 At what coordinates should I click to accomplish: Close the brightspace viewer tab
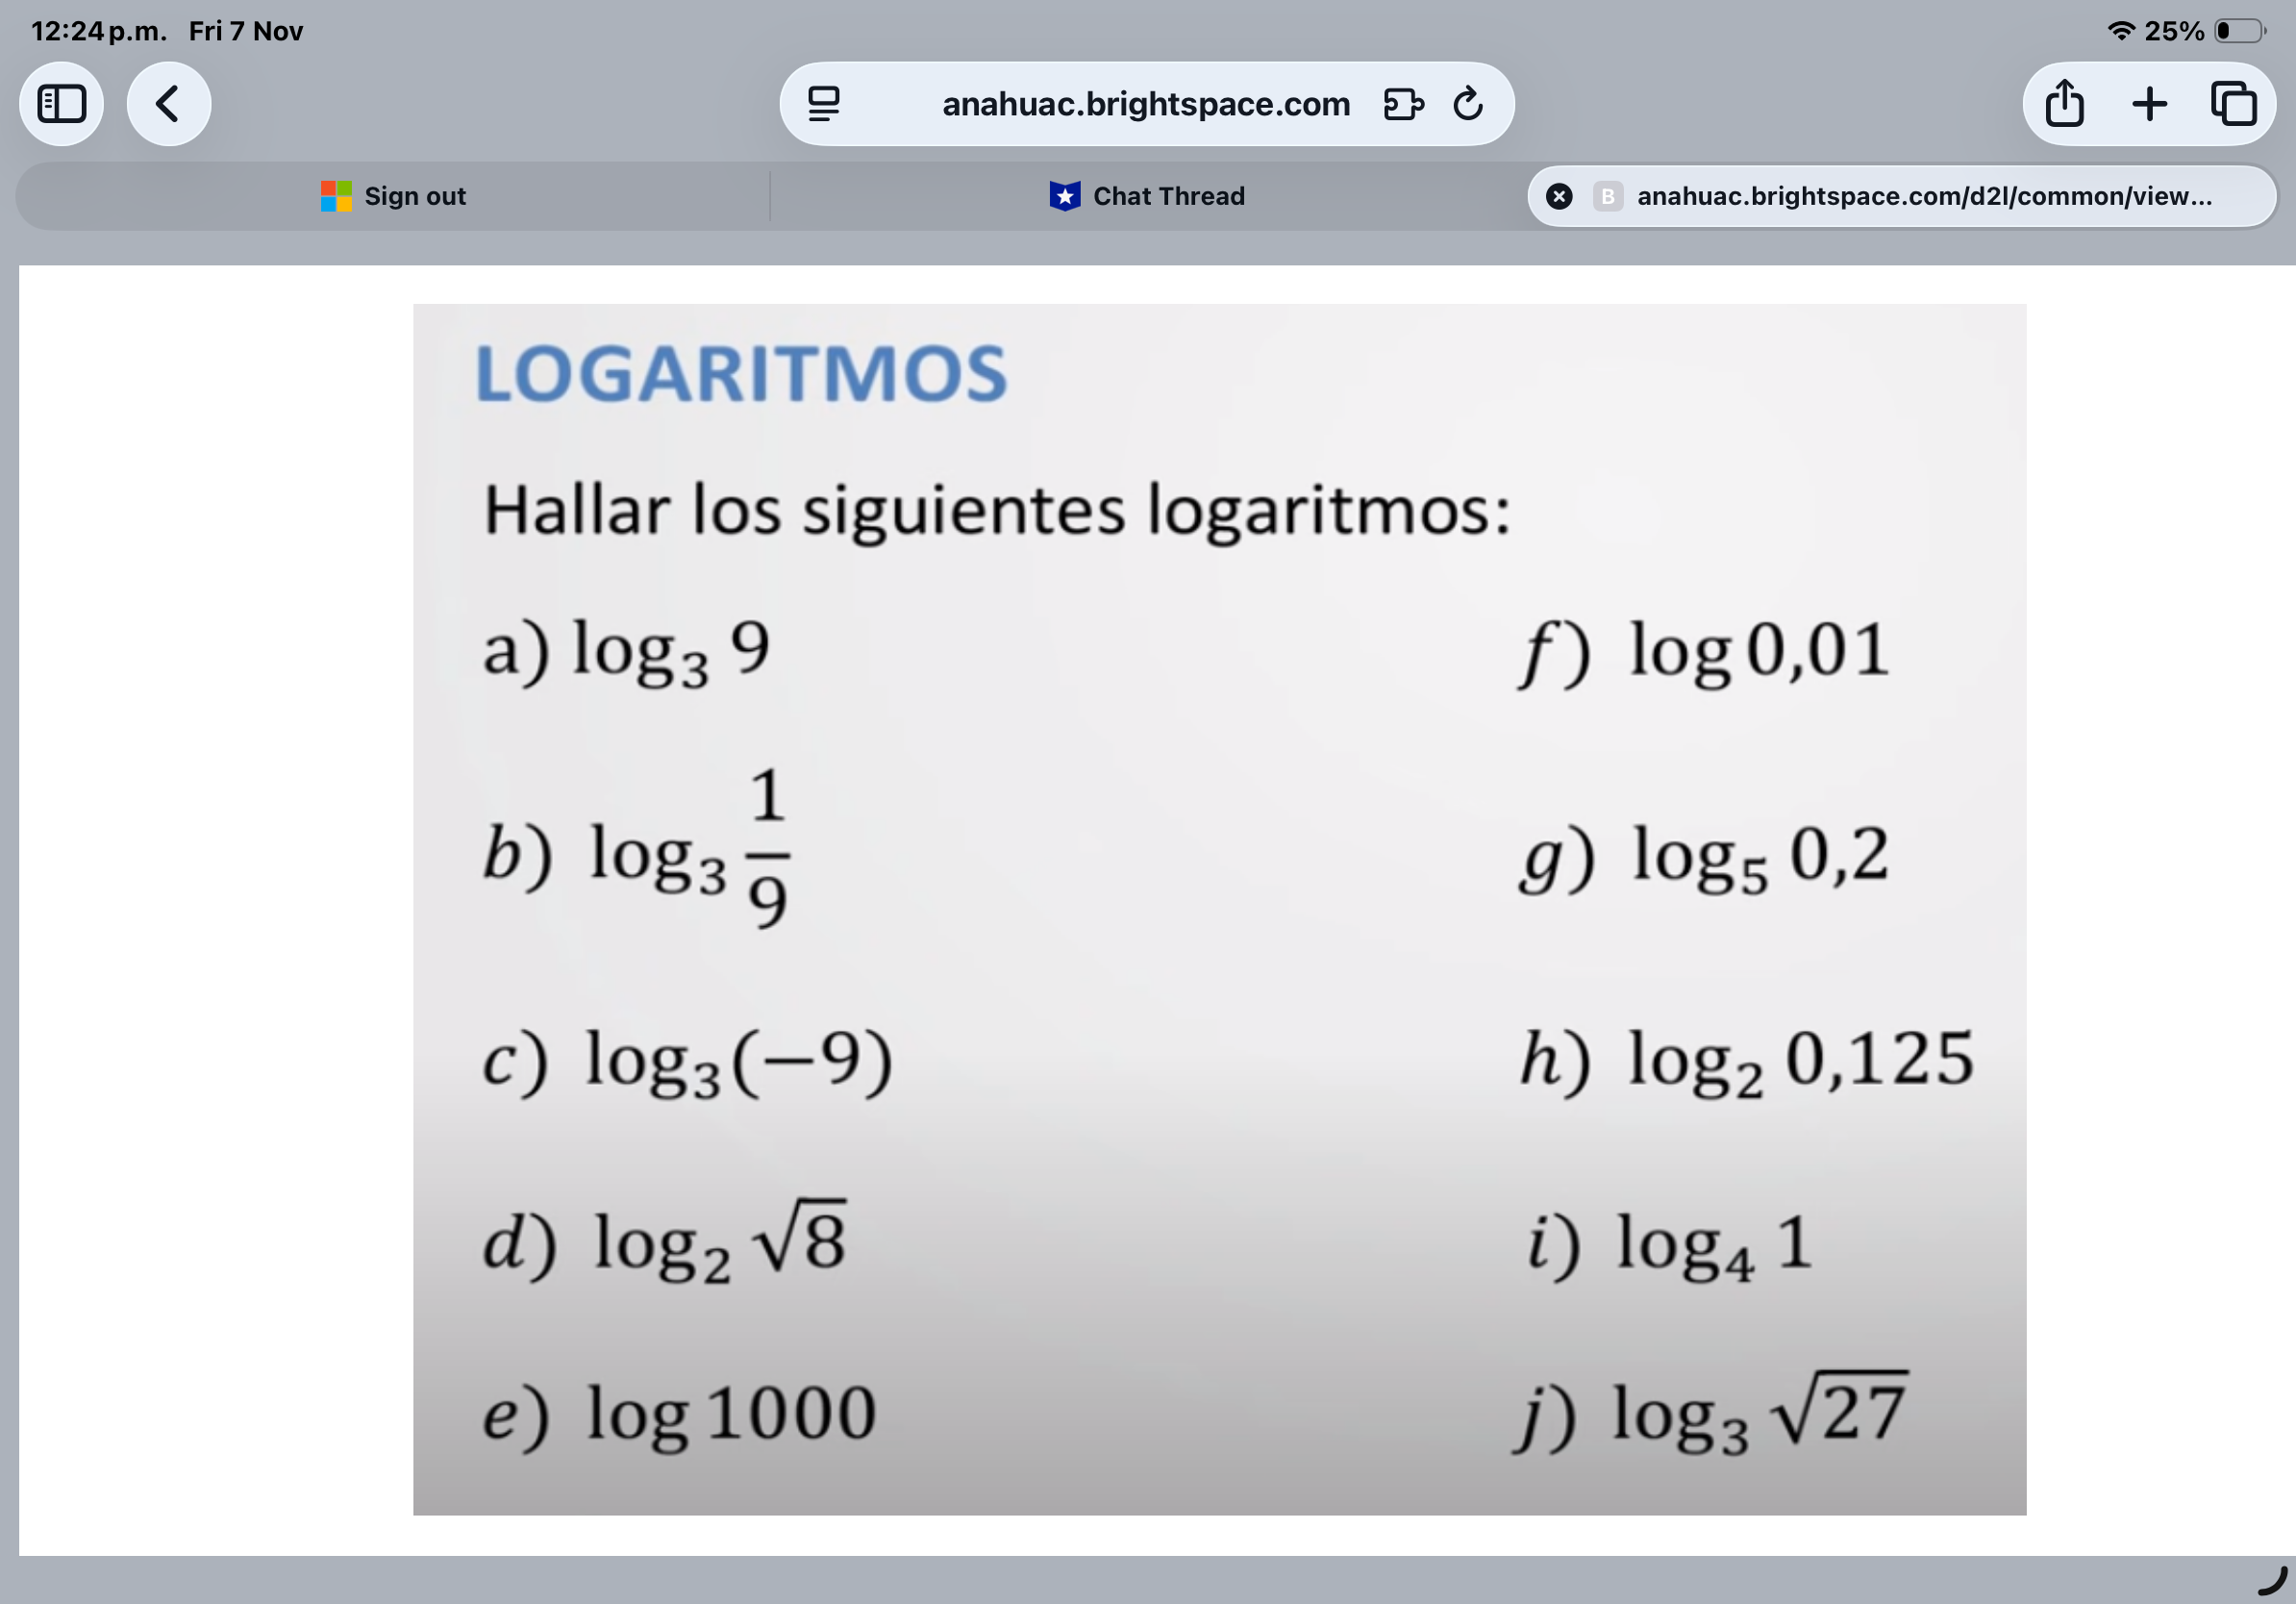pos(1558,196)
